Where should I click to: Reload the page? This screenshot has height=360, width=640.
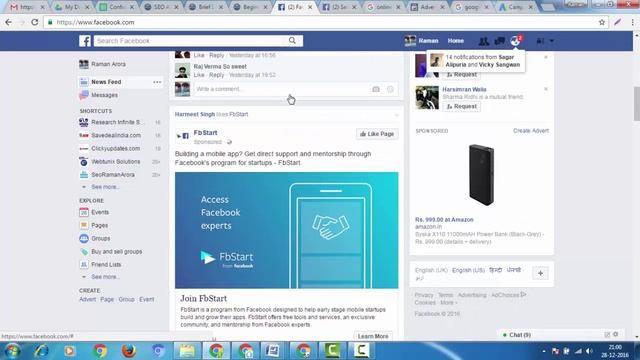pyautogui.click(x=35, y=22)
